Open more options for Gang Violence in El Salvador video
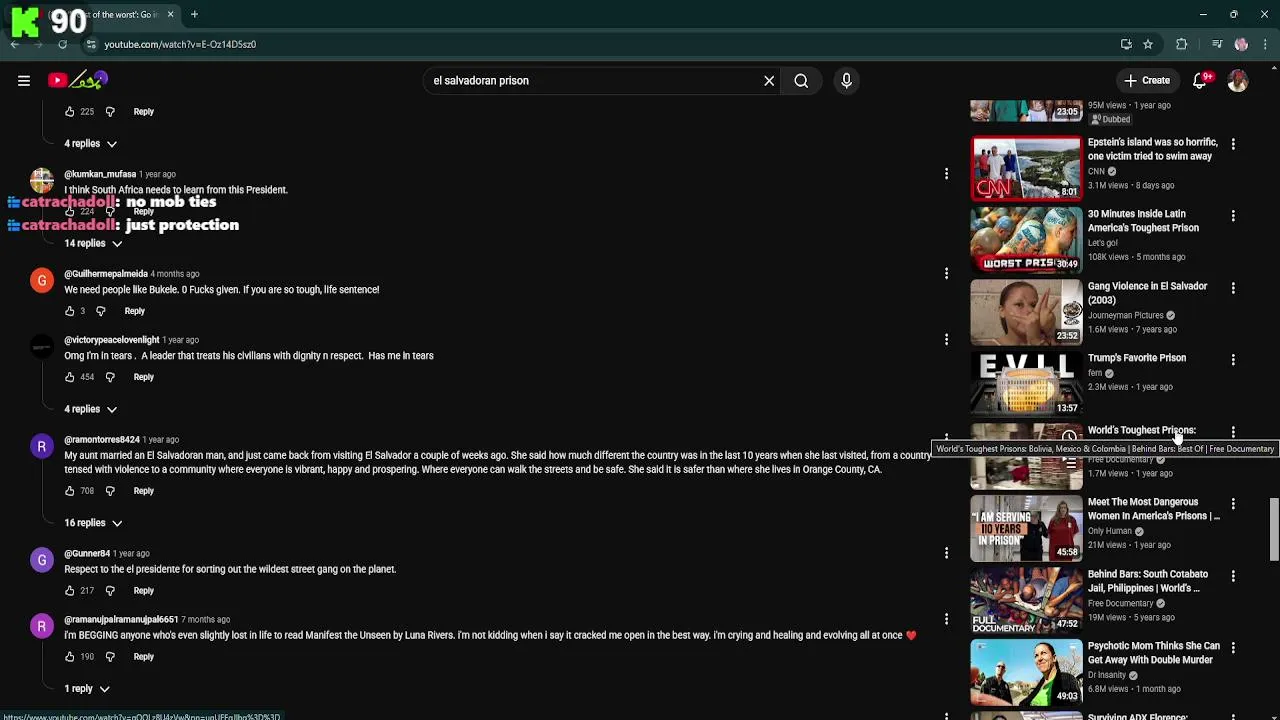Screen dimensions: 1280x720 click(x=1233, y=288)
